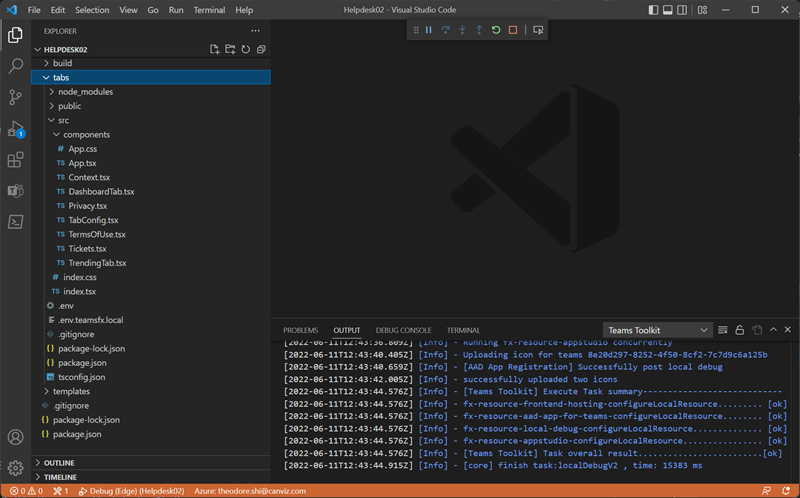The height and width of the screenshot is (498, 800).
Task: Open Explorer more actions ellipsis
Action: point(256,31)
